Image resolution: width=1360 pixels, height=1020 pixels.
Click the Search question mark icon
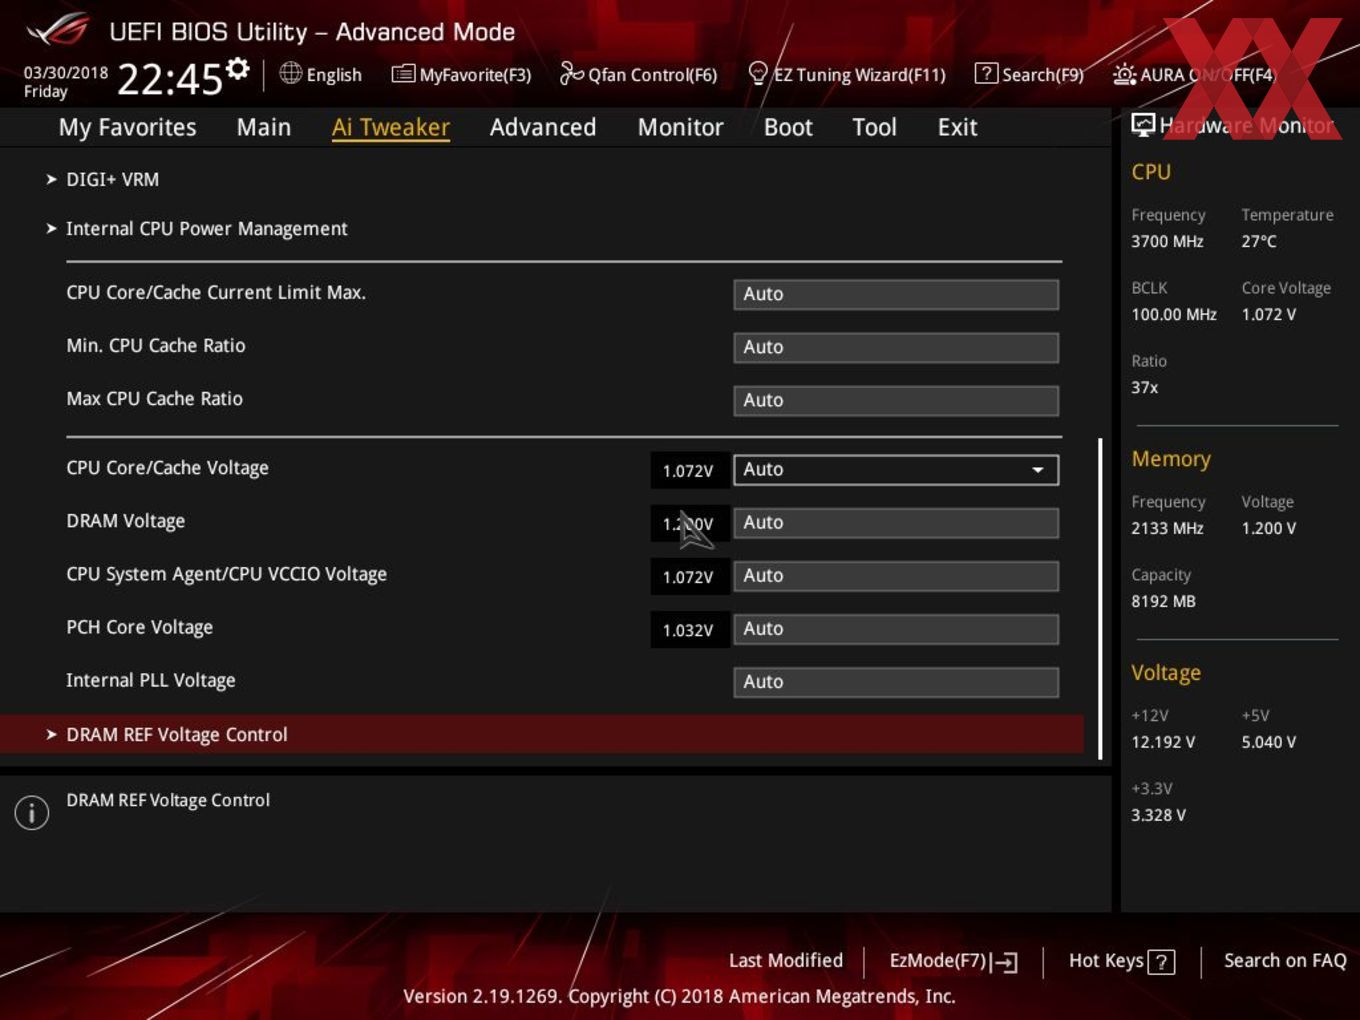[x=985, y=73]
